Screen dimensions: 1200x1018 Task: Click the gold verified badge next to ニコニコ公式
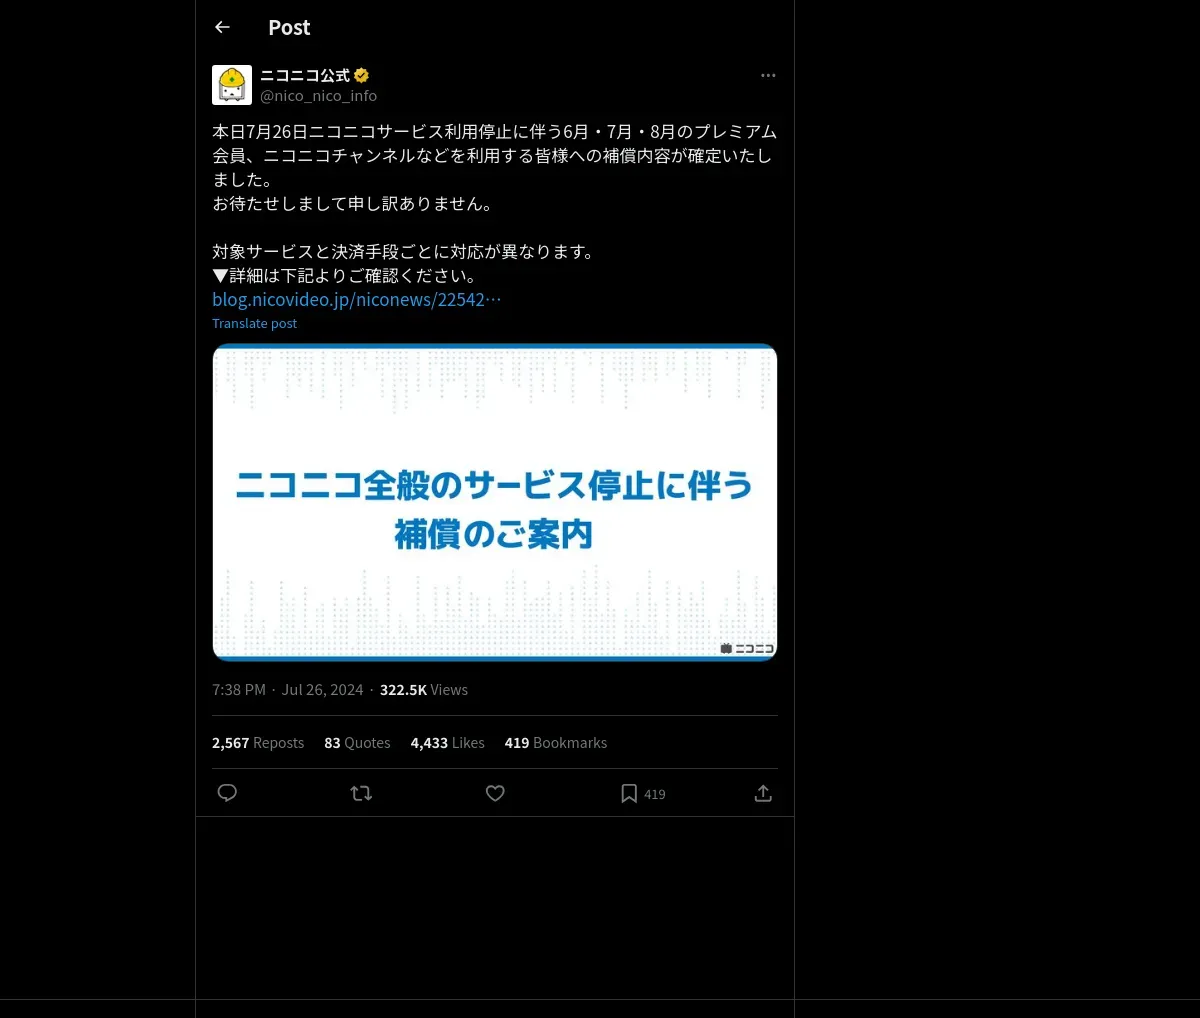pyautogui.click(x=362, y=75)
